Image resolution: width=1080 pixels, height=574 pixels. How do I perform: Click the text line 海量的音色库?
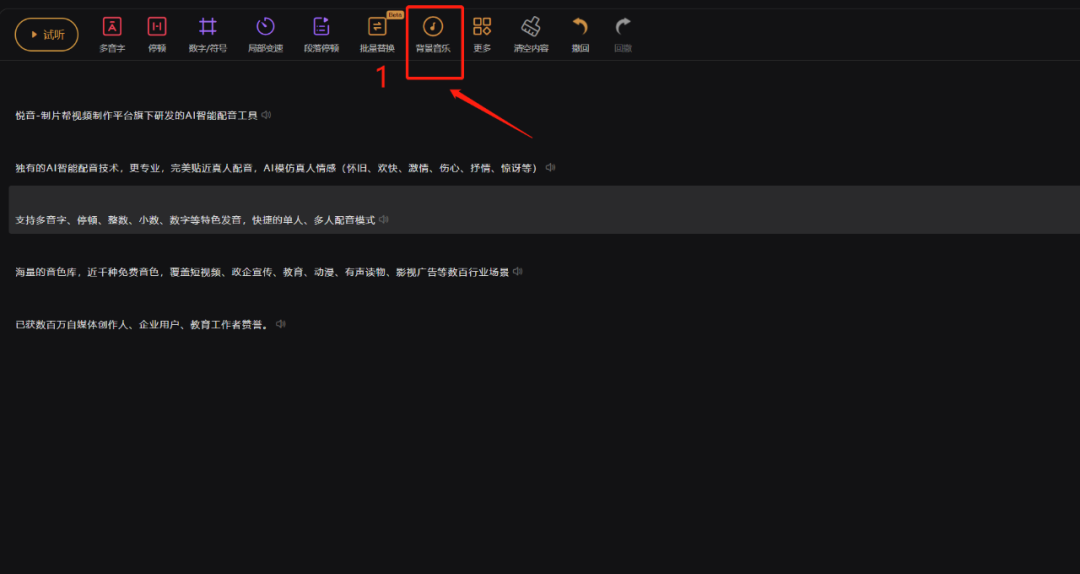pos(262,272)
